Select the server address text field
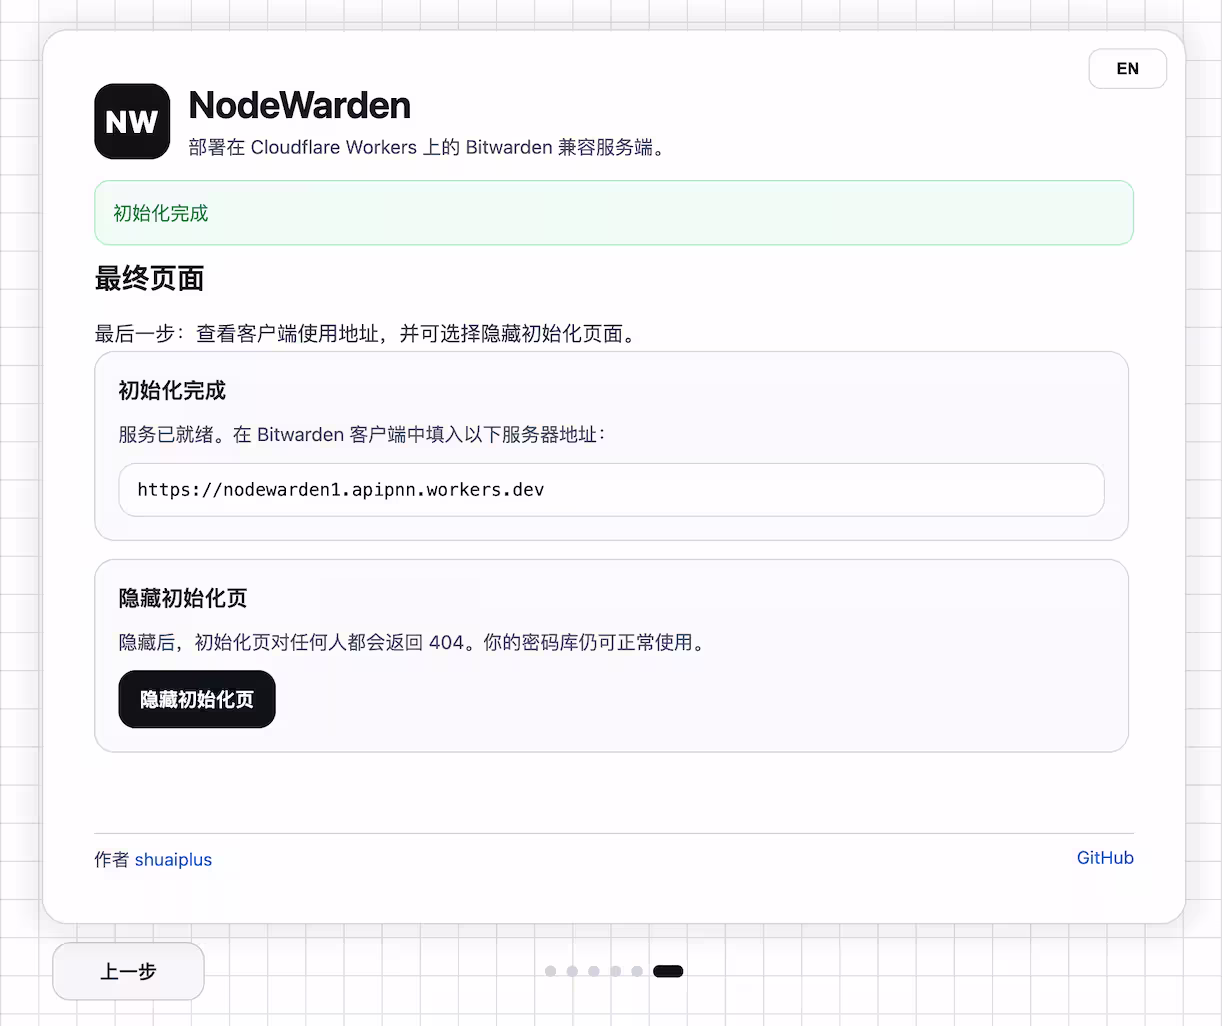This screenshot has width=1222, height=1026. [611, 490]
